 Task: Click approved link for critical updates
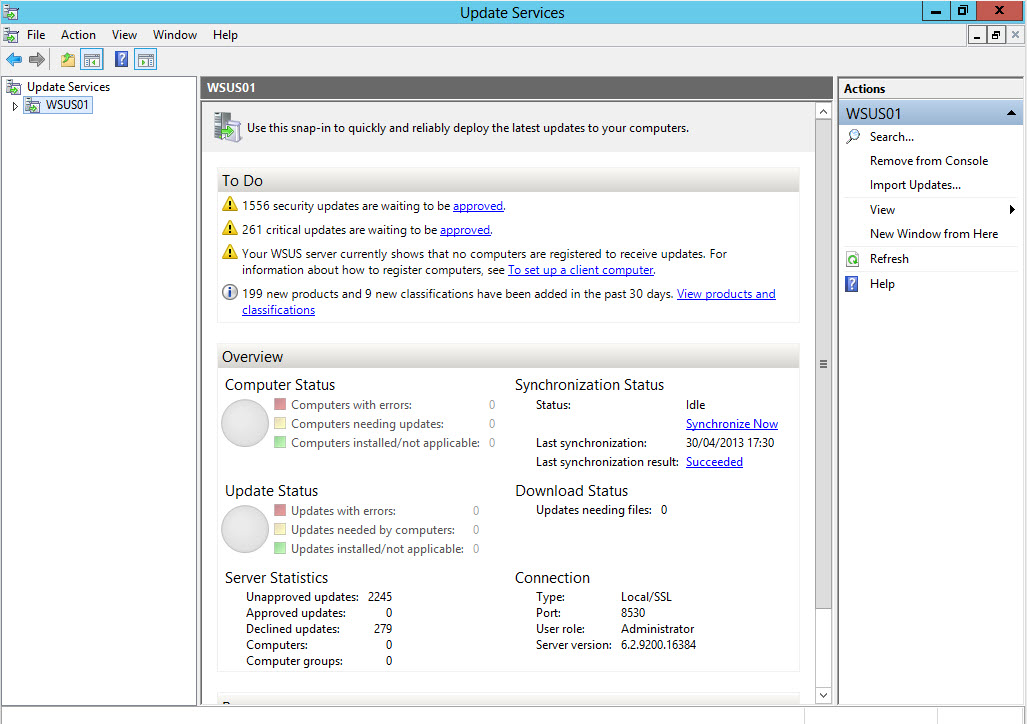click(x=465, y=230)
